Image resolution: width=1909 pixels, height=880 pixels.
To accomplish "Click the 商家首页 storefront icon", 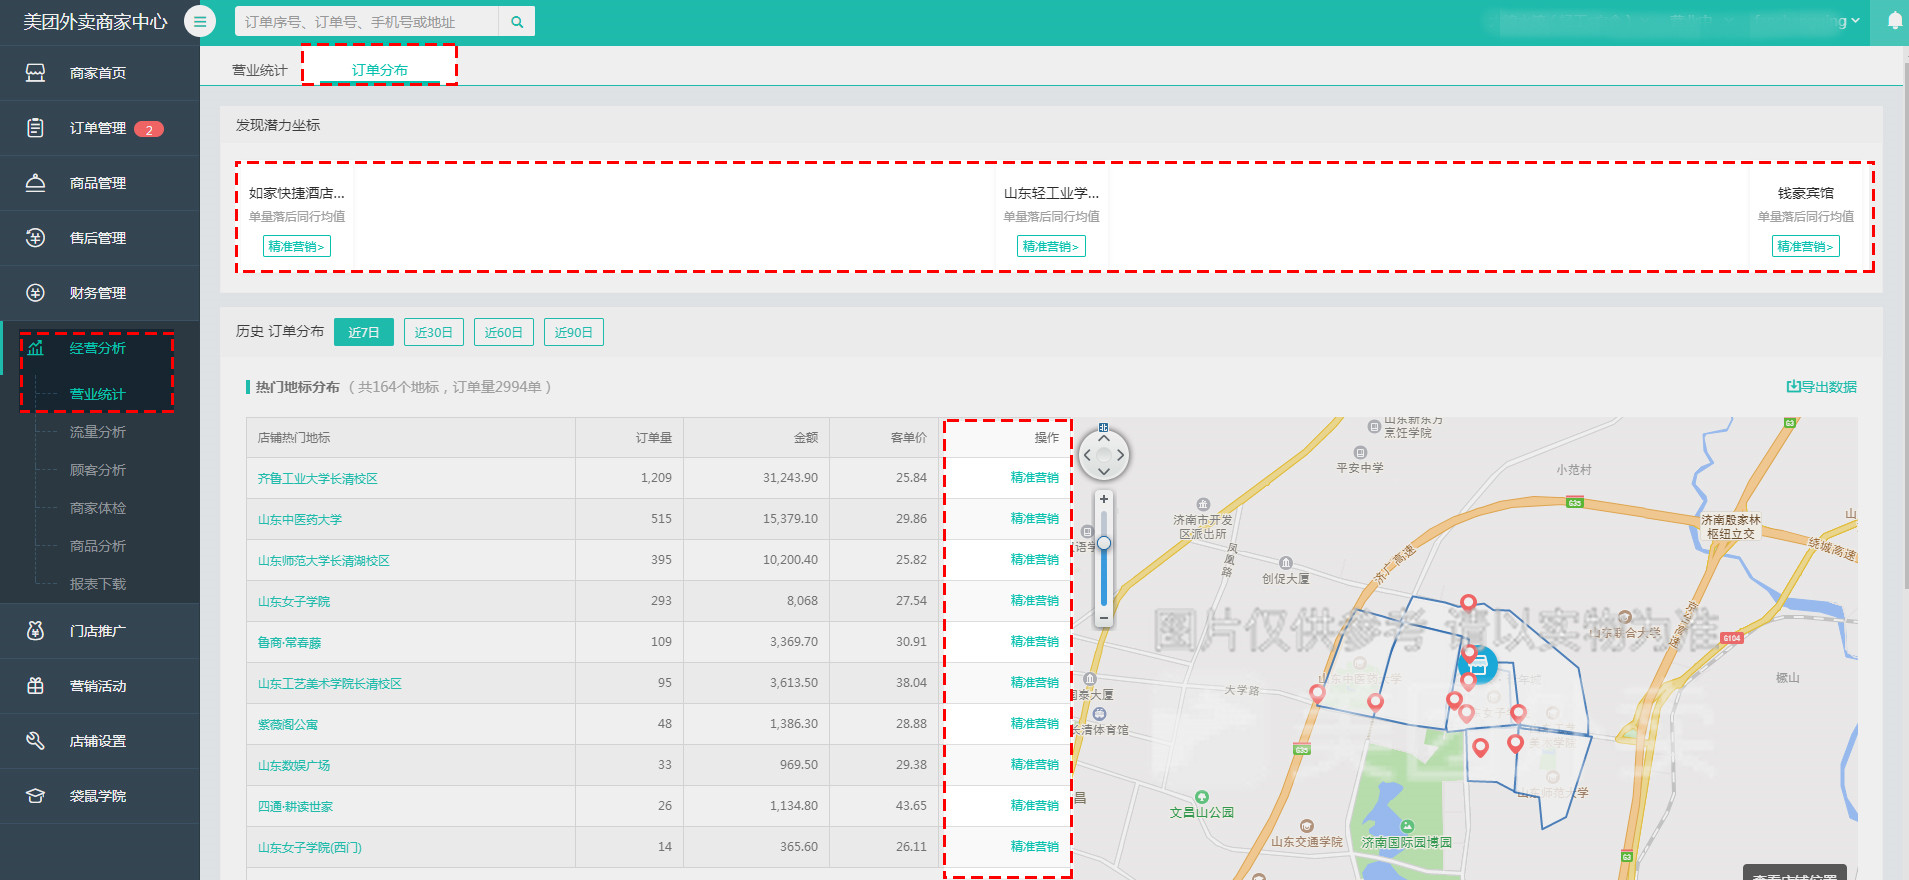I will pos(35,73).
